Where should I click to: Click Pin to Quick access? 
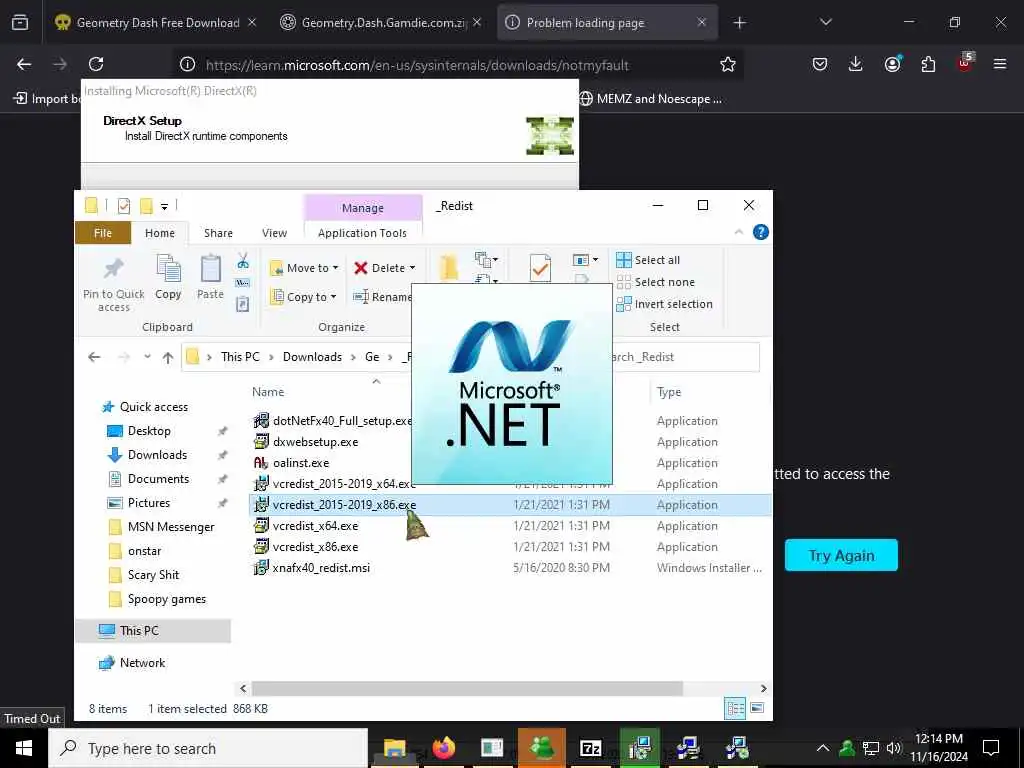tap(114, 283)
